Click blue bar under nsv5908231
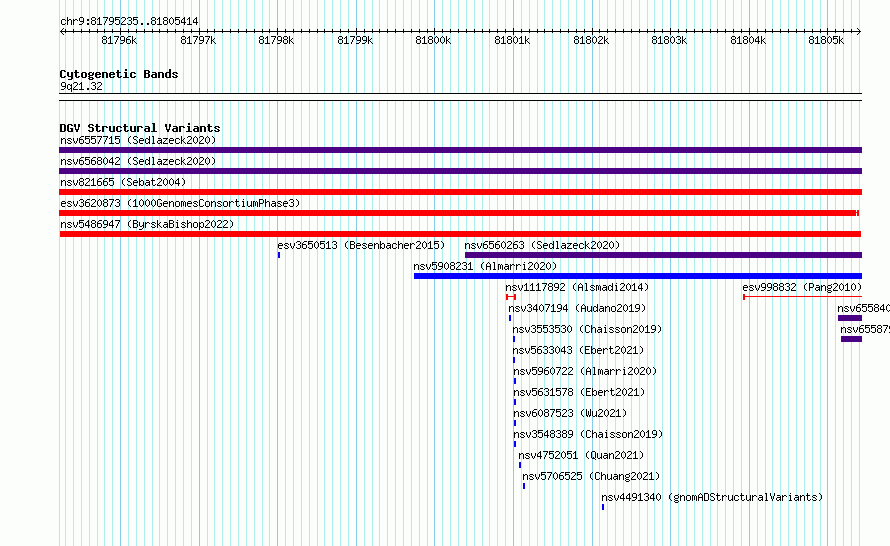Image resolution: width=890 pixels, height=546 pixels. point(638,276)
